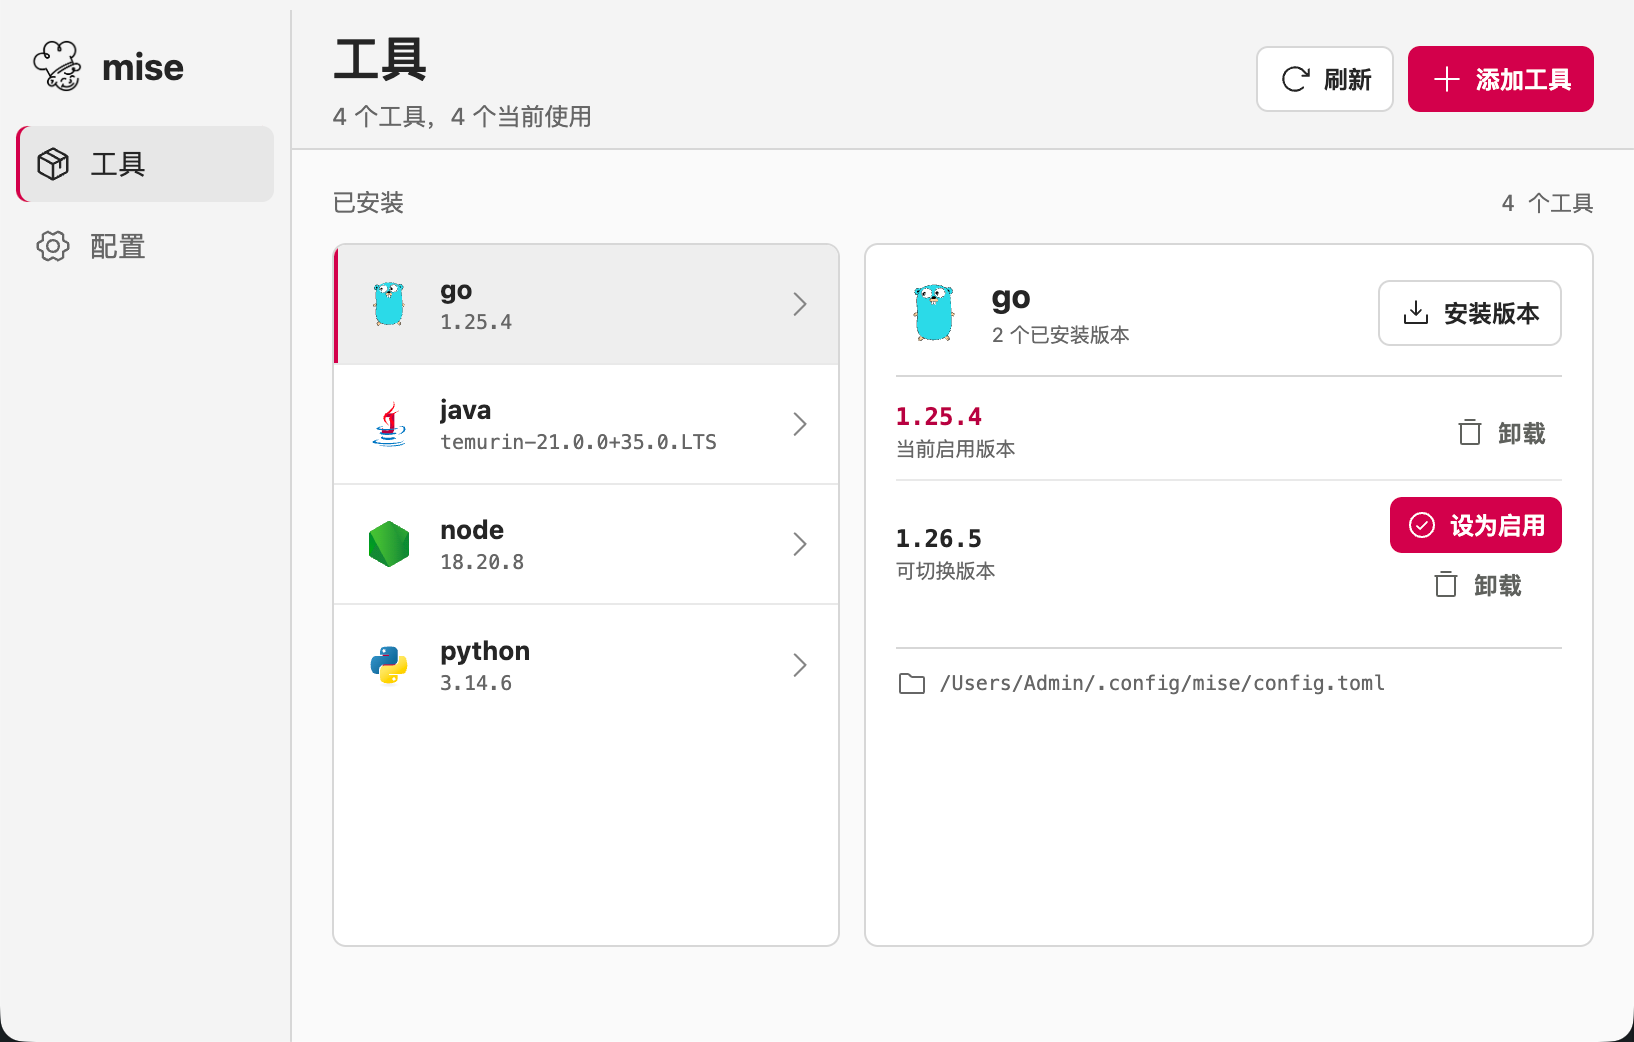
Task: Click the circular arrow refresh icon
Action: pyautogui.click(x=1296, y=79)
